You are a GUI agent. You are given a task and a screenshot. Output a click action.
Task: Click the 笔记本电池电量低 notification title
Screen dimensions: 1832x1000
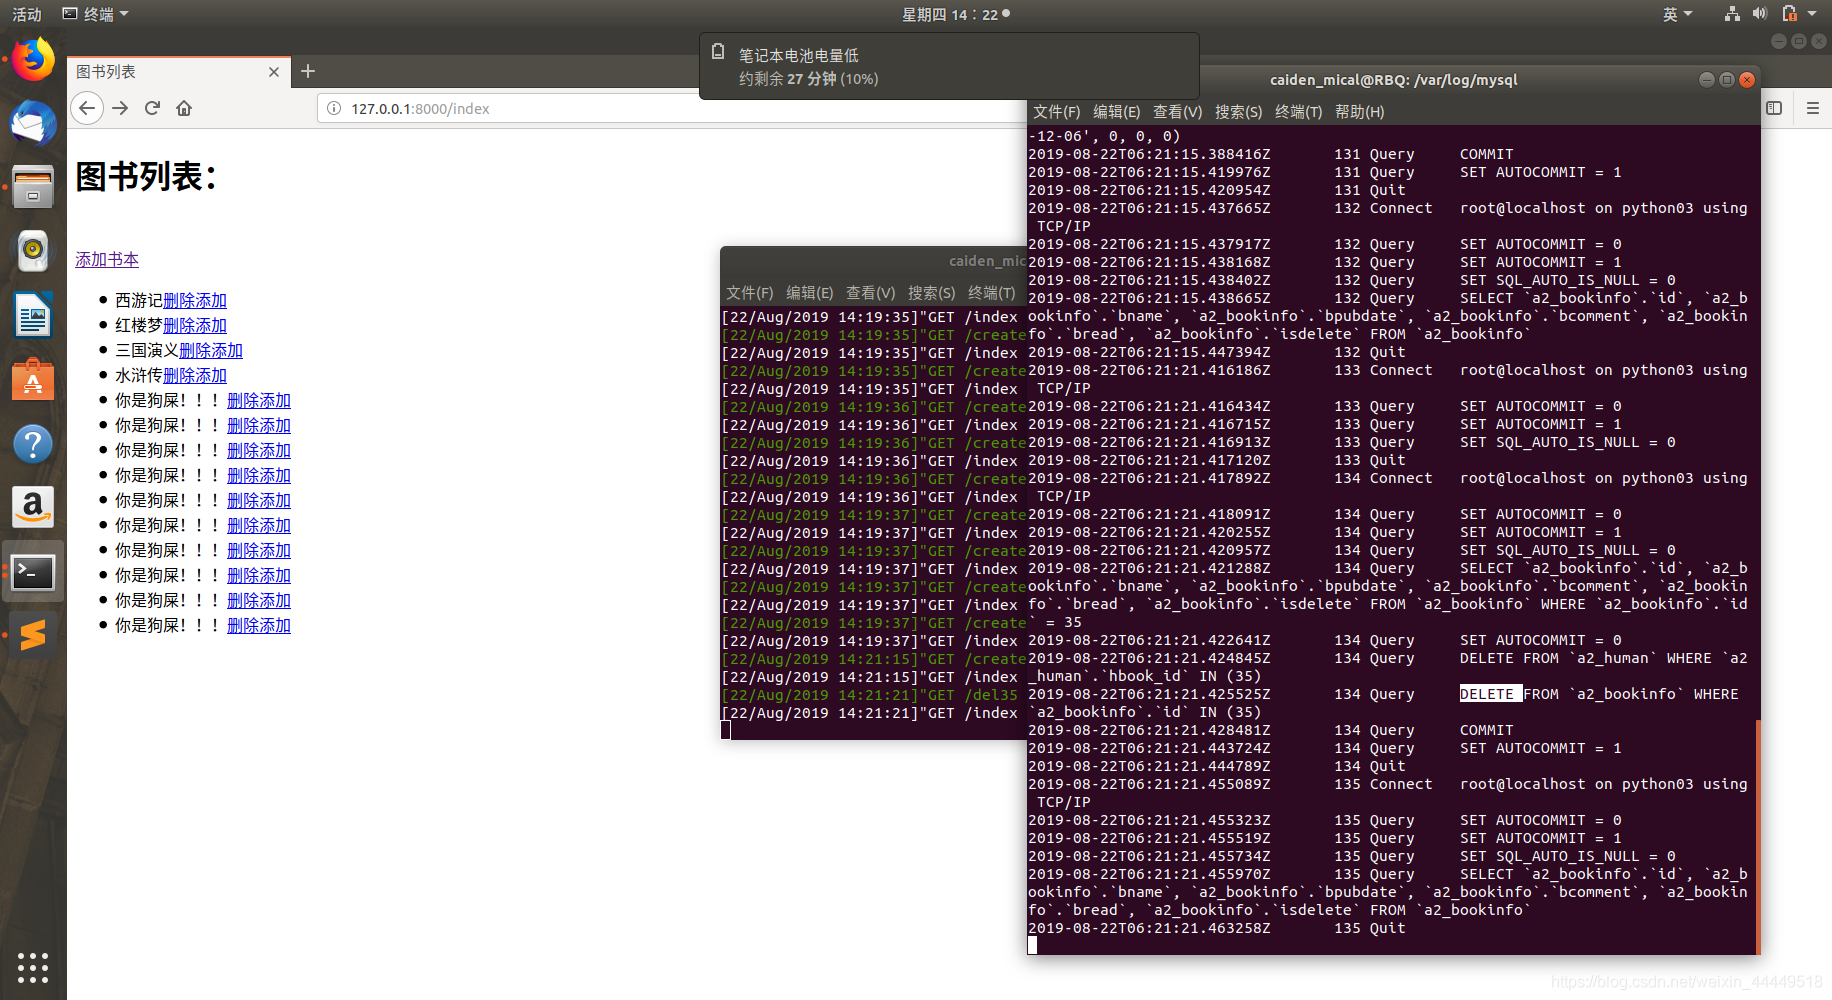tap(798, 55)
